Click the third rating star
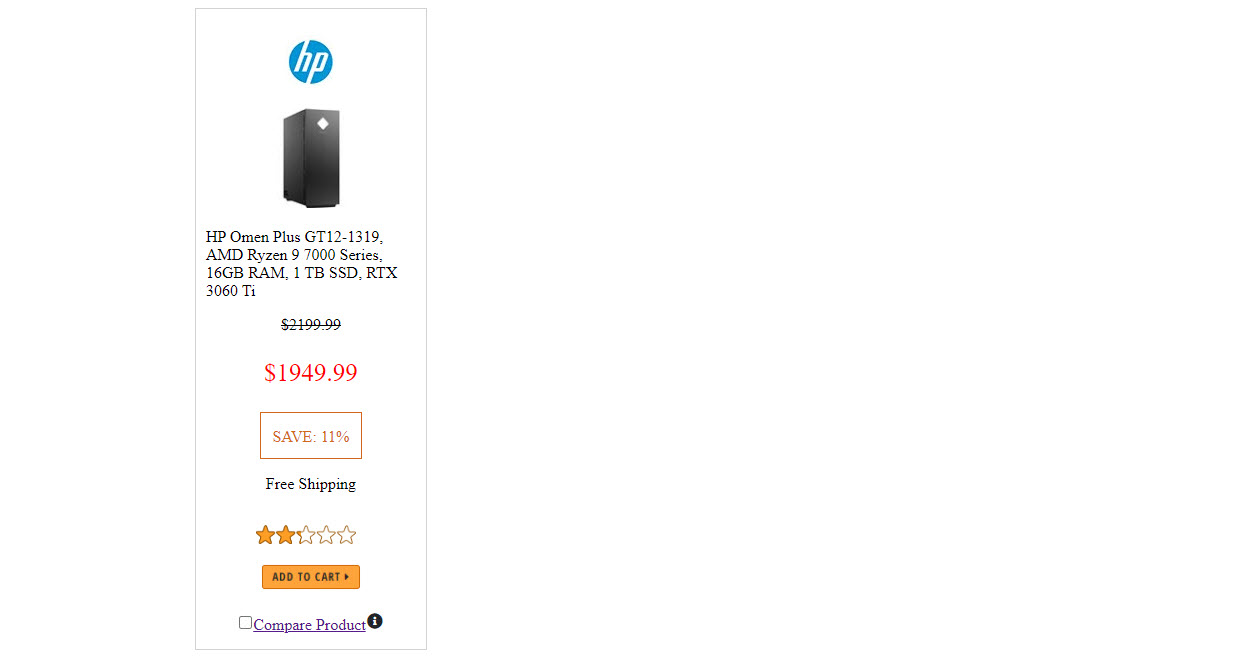Viewport: 1237px width, 661px height. click(x=306, y=535)
